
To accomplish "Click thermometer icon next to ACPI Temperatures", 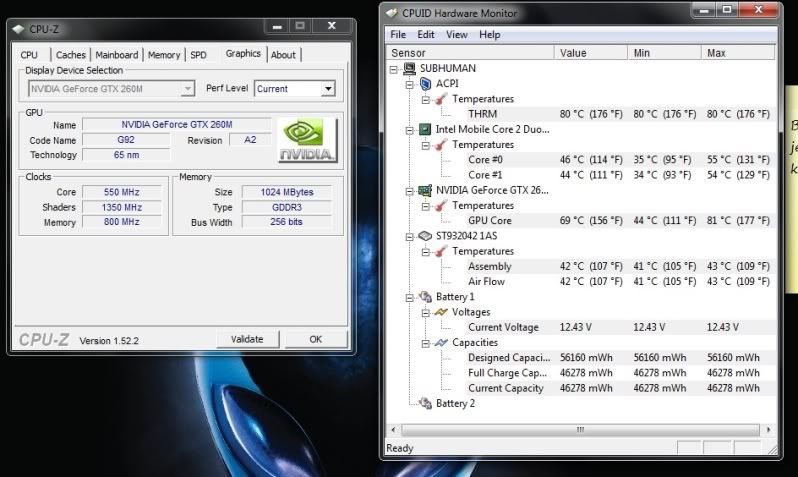I will 441,99.
